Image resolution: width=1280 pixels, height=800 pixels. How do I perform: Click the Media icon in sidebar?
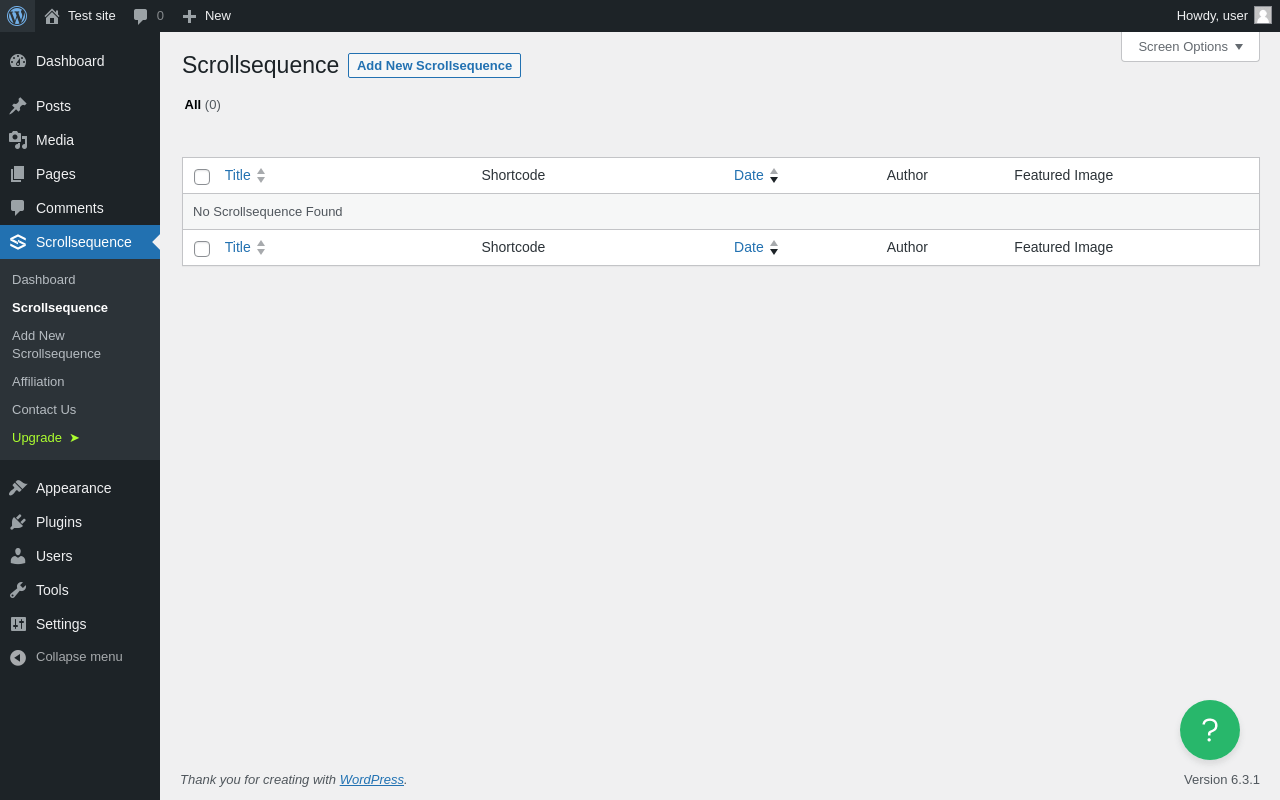click(18, 140)
